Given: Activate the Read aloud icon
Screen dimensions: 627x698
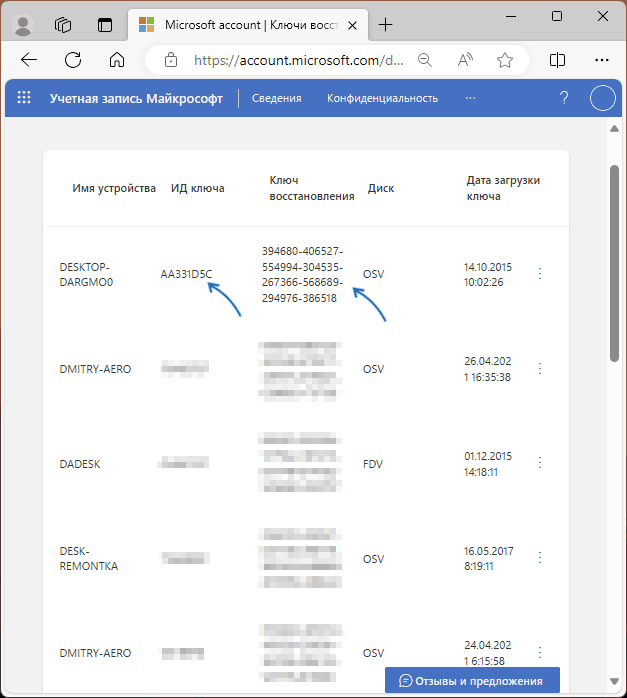Looking at the screenshot, I should tap(465, 60).
